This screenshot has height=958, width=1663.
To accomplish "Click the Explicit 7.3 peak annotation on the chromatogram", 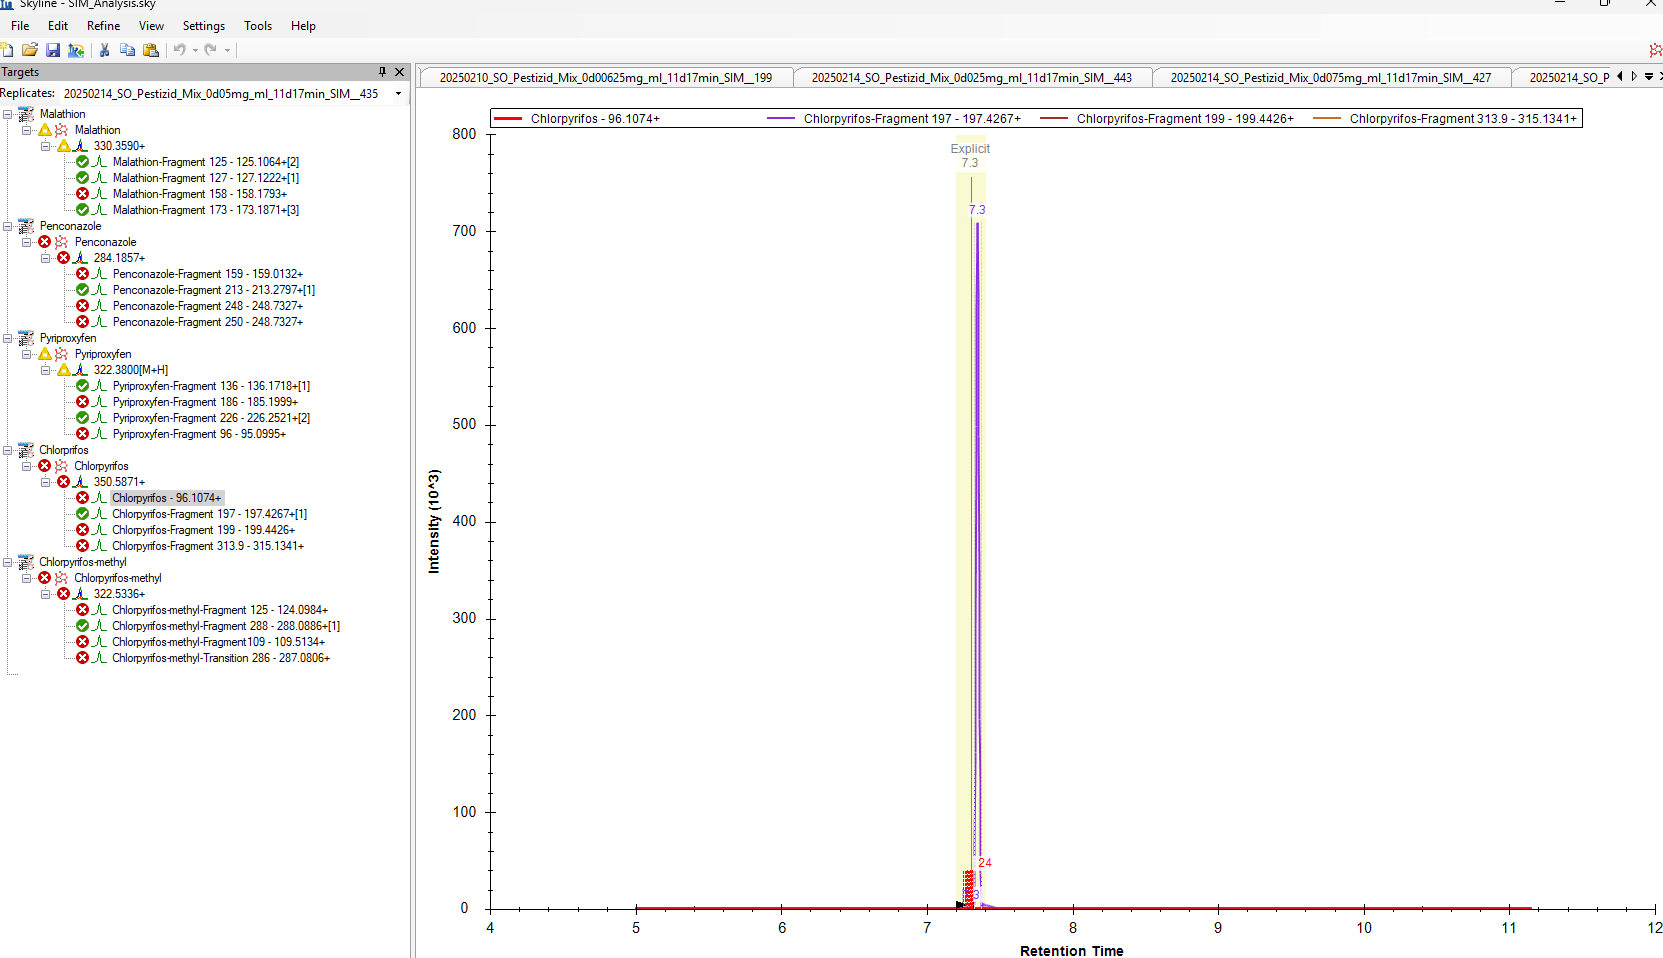I will click(970, 155).
